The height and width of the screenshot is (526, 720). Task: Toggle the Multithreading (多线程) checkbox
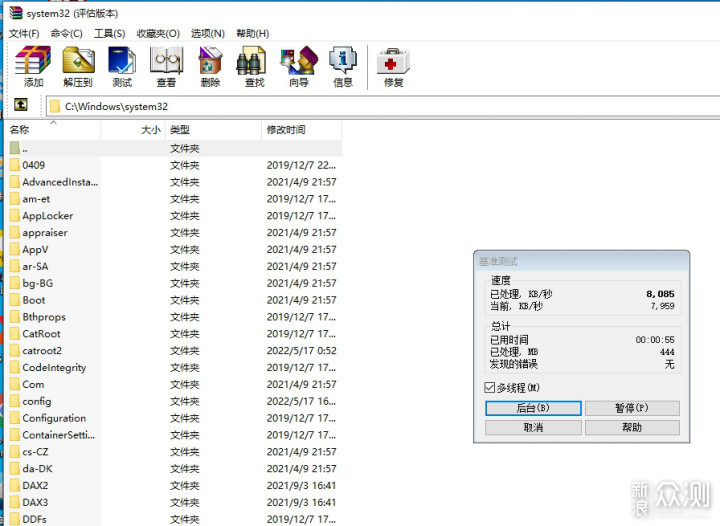click(x=489, y=388)
